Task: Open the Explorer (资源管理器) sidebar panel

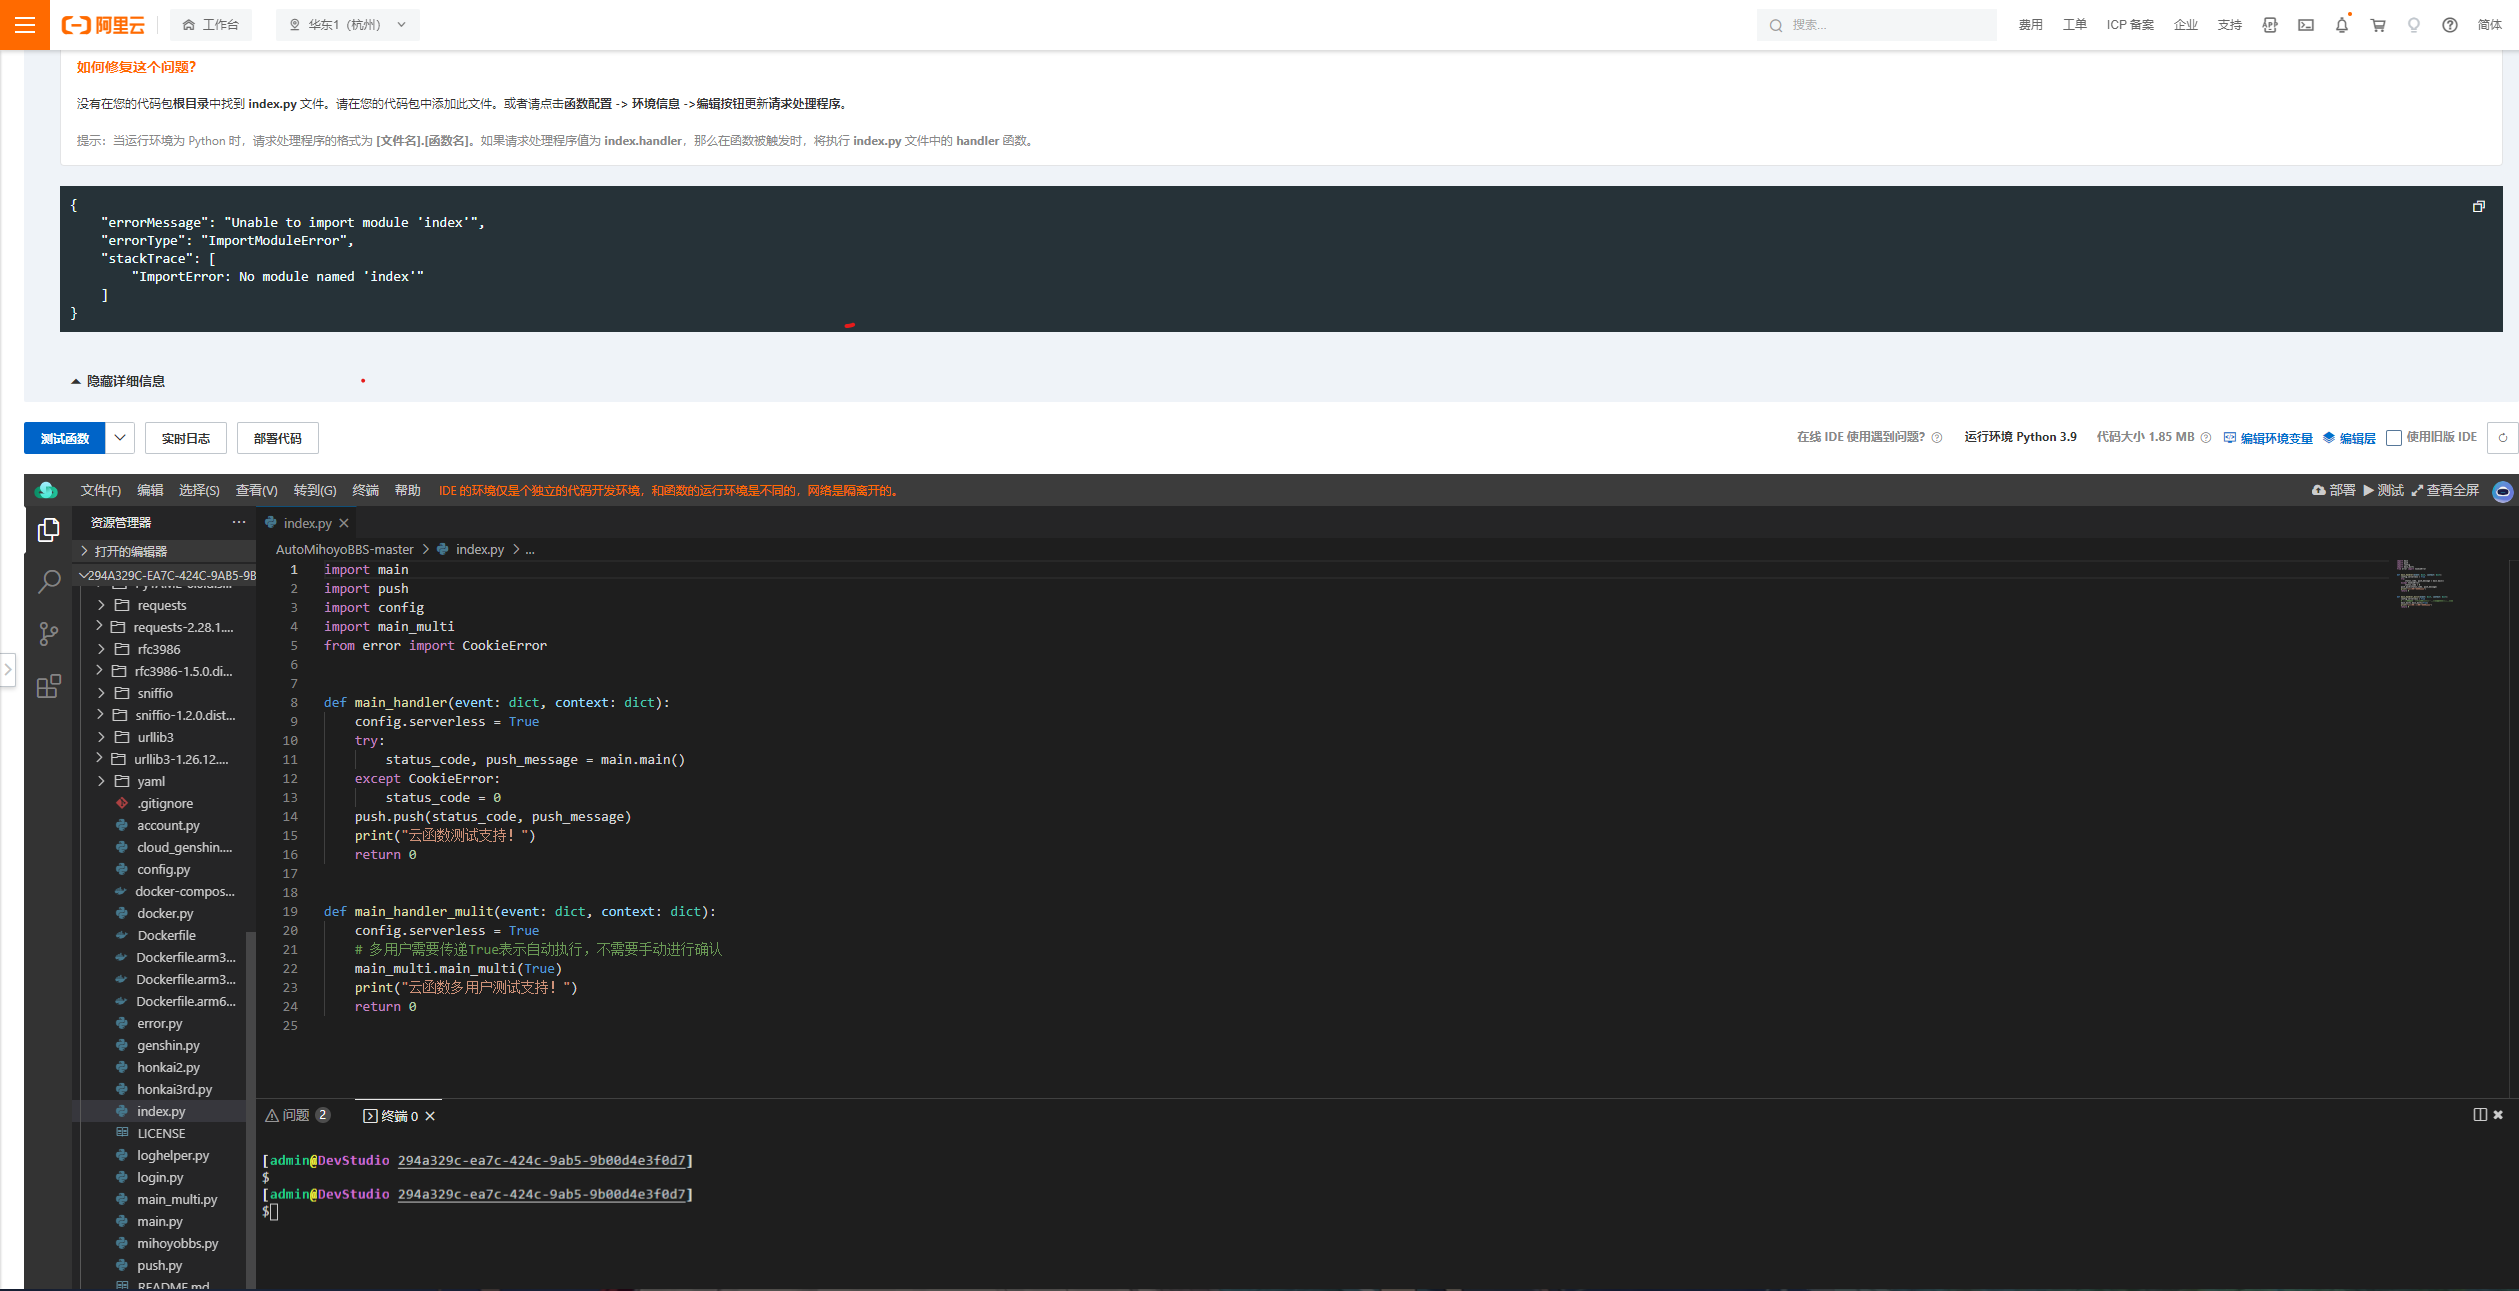Action: pos(47,530)
